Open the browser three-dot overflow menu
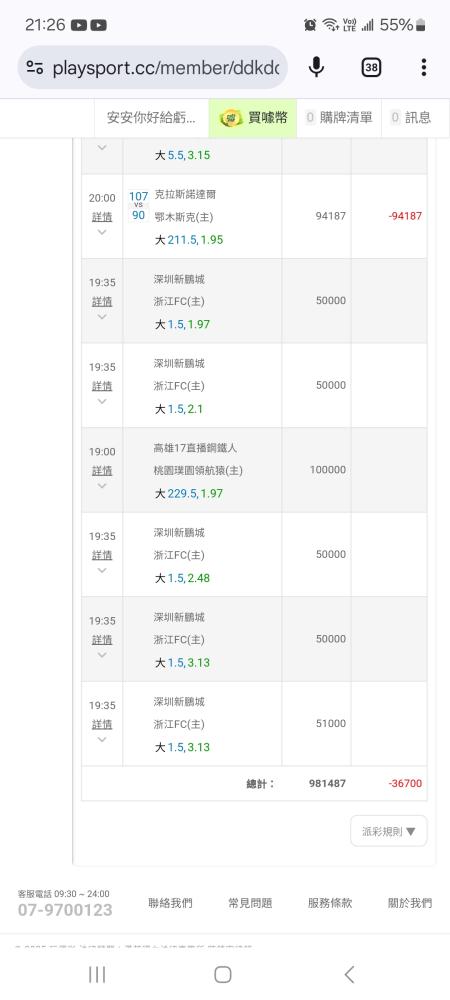The width and height of the screenshot is (450, 1000). tap(424, 67)
